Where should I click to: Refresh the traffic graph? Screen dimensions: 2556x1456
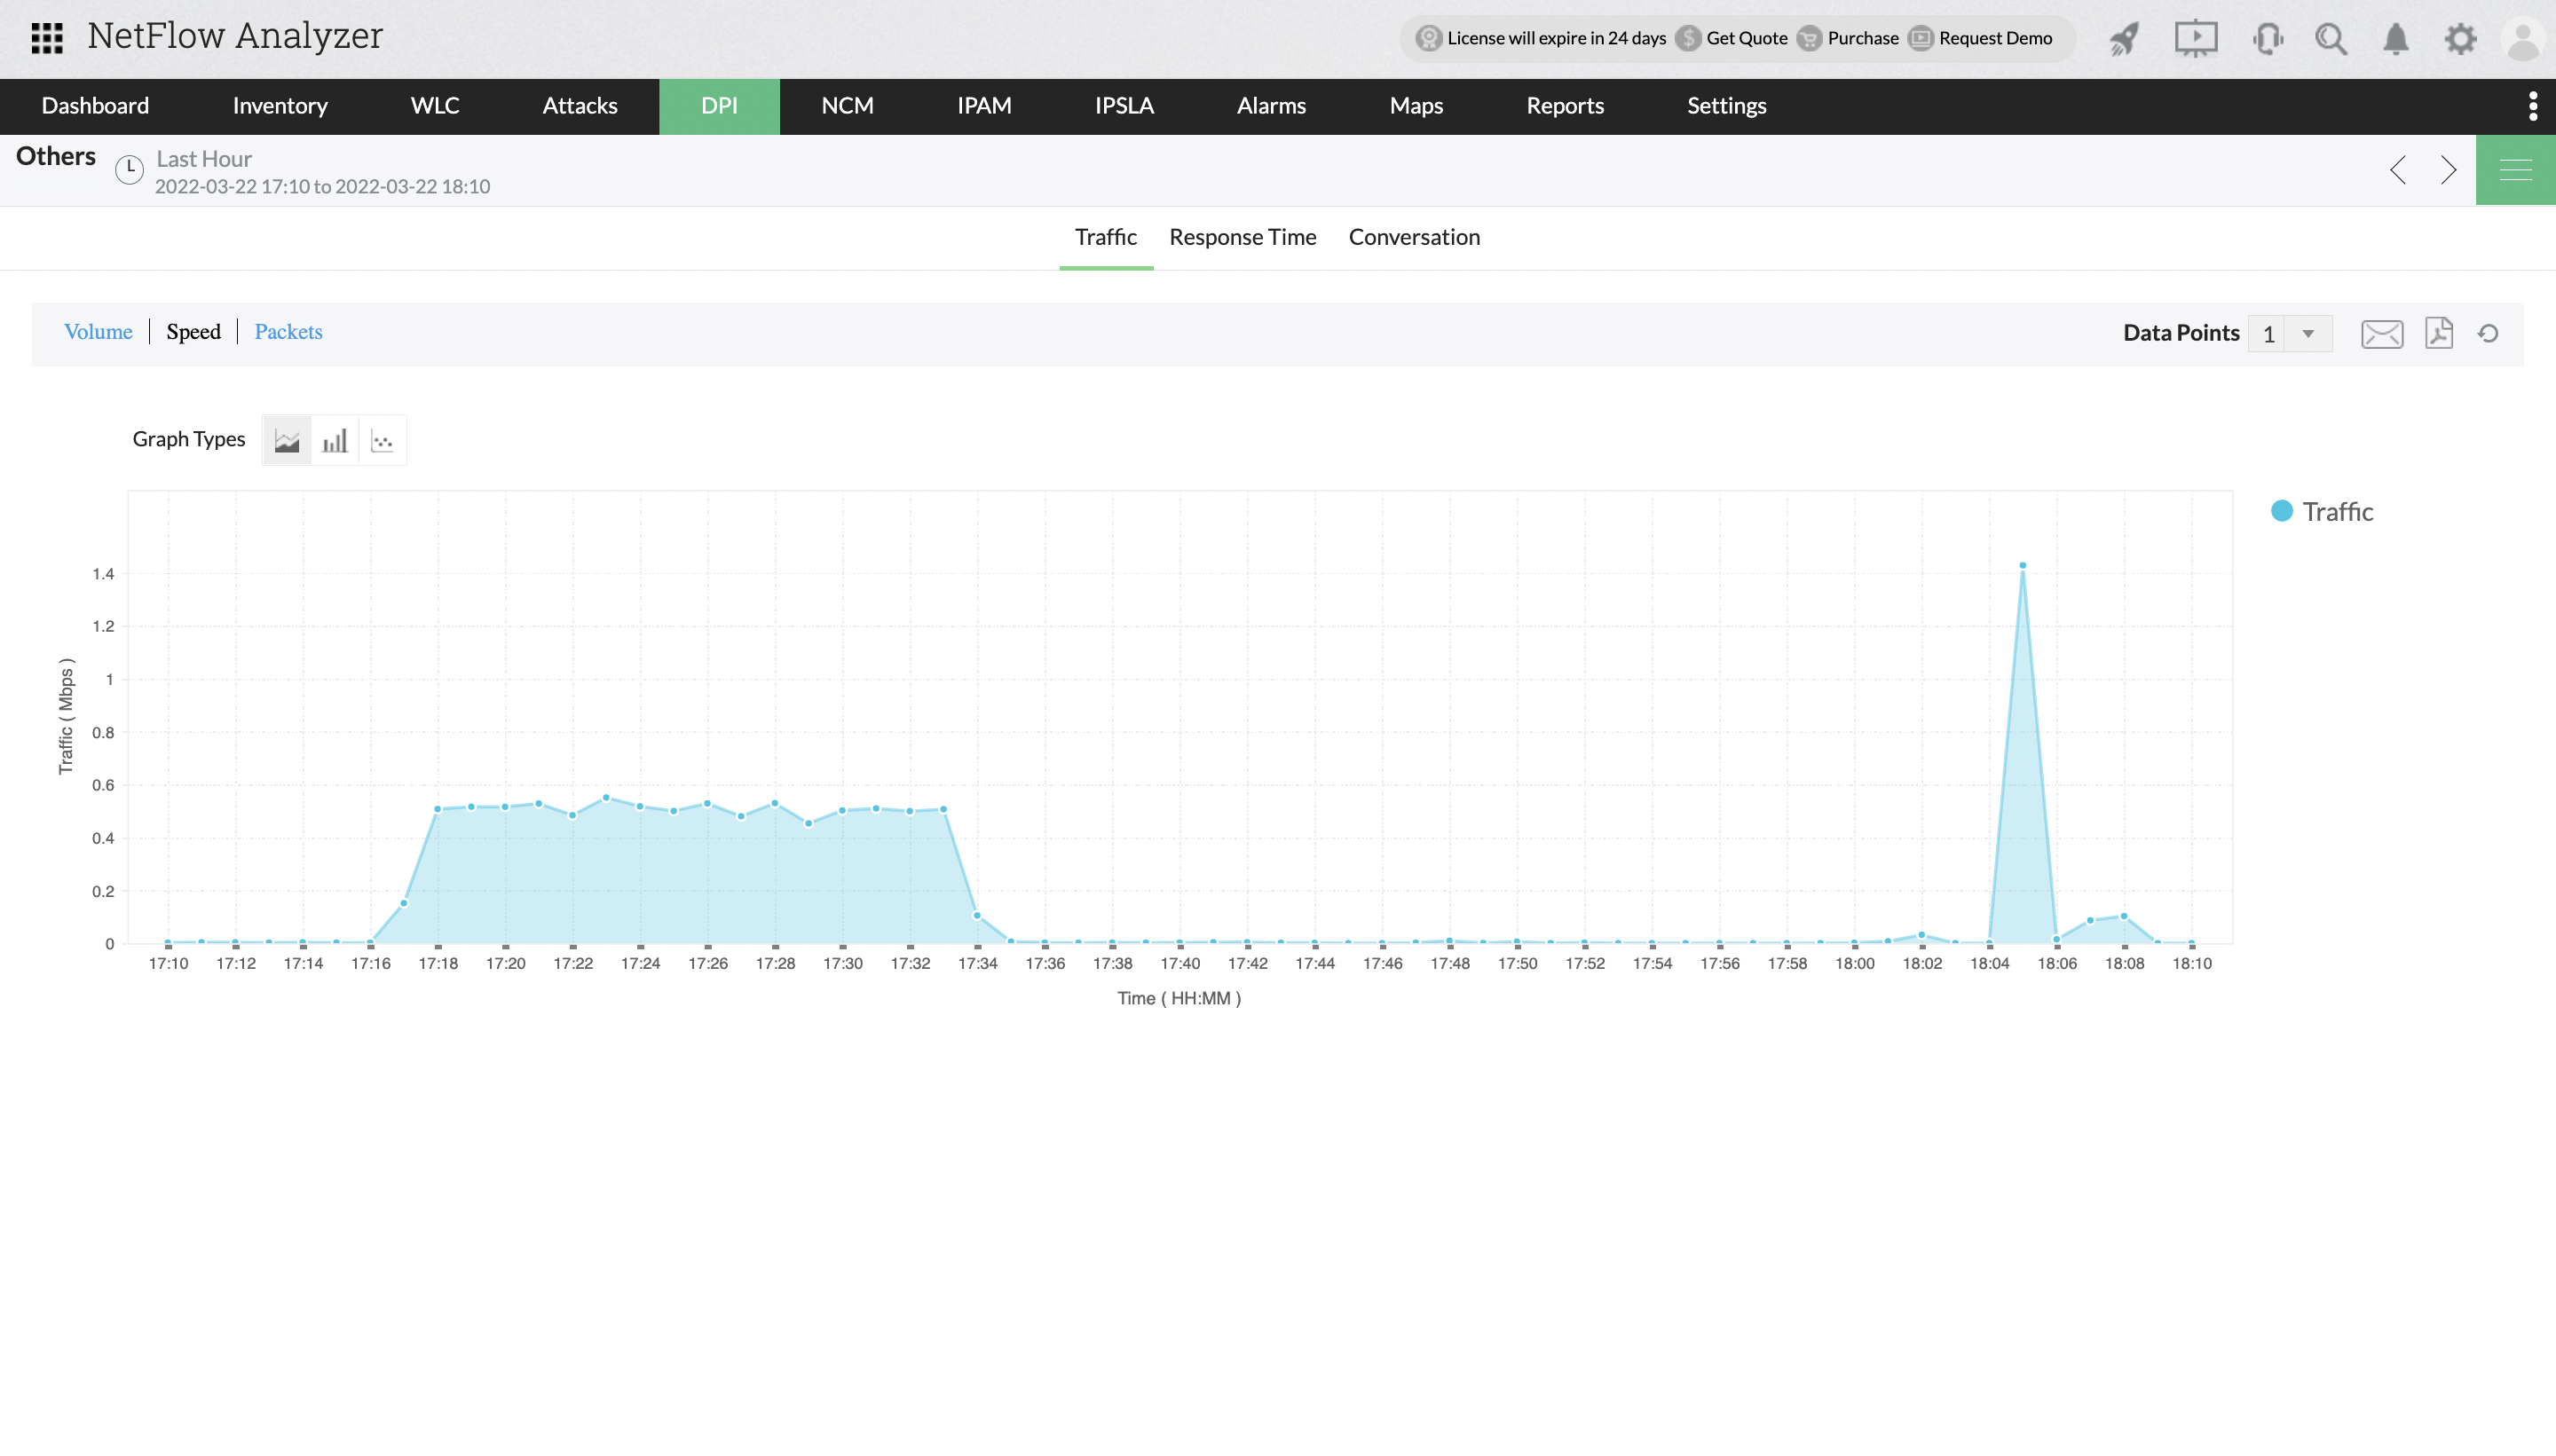point(2488,334)
